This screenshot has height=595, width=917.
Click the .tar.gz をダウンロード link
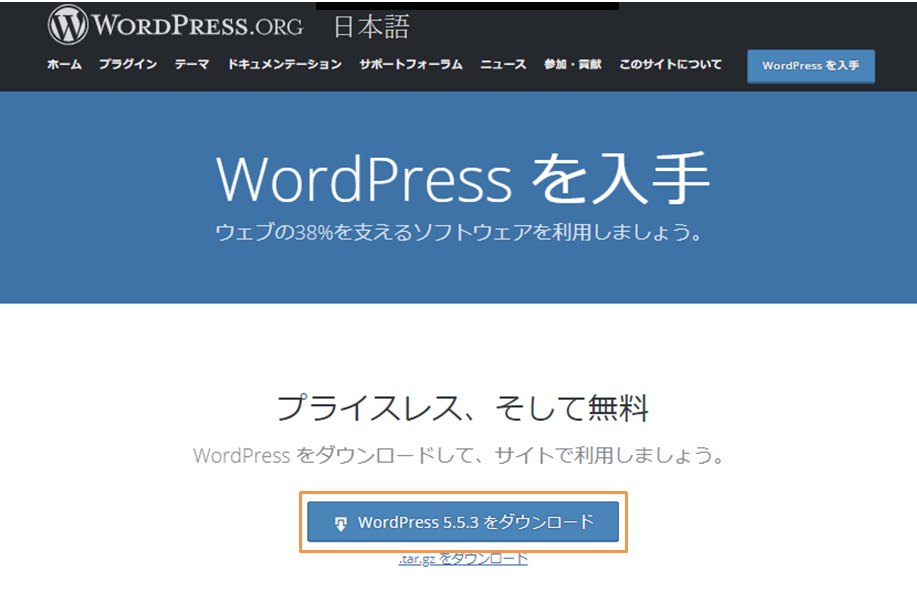click(463, 559)
